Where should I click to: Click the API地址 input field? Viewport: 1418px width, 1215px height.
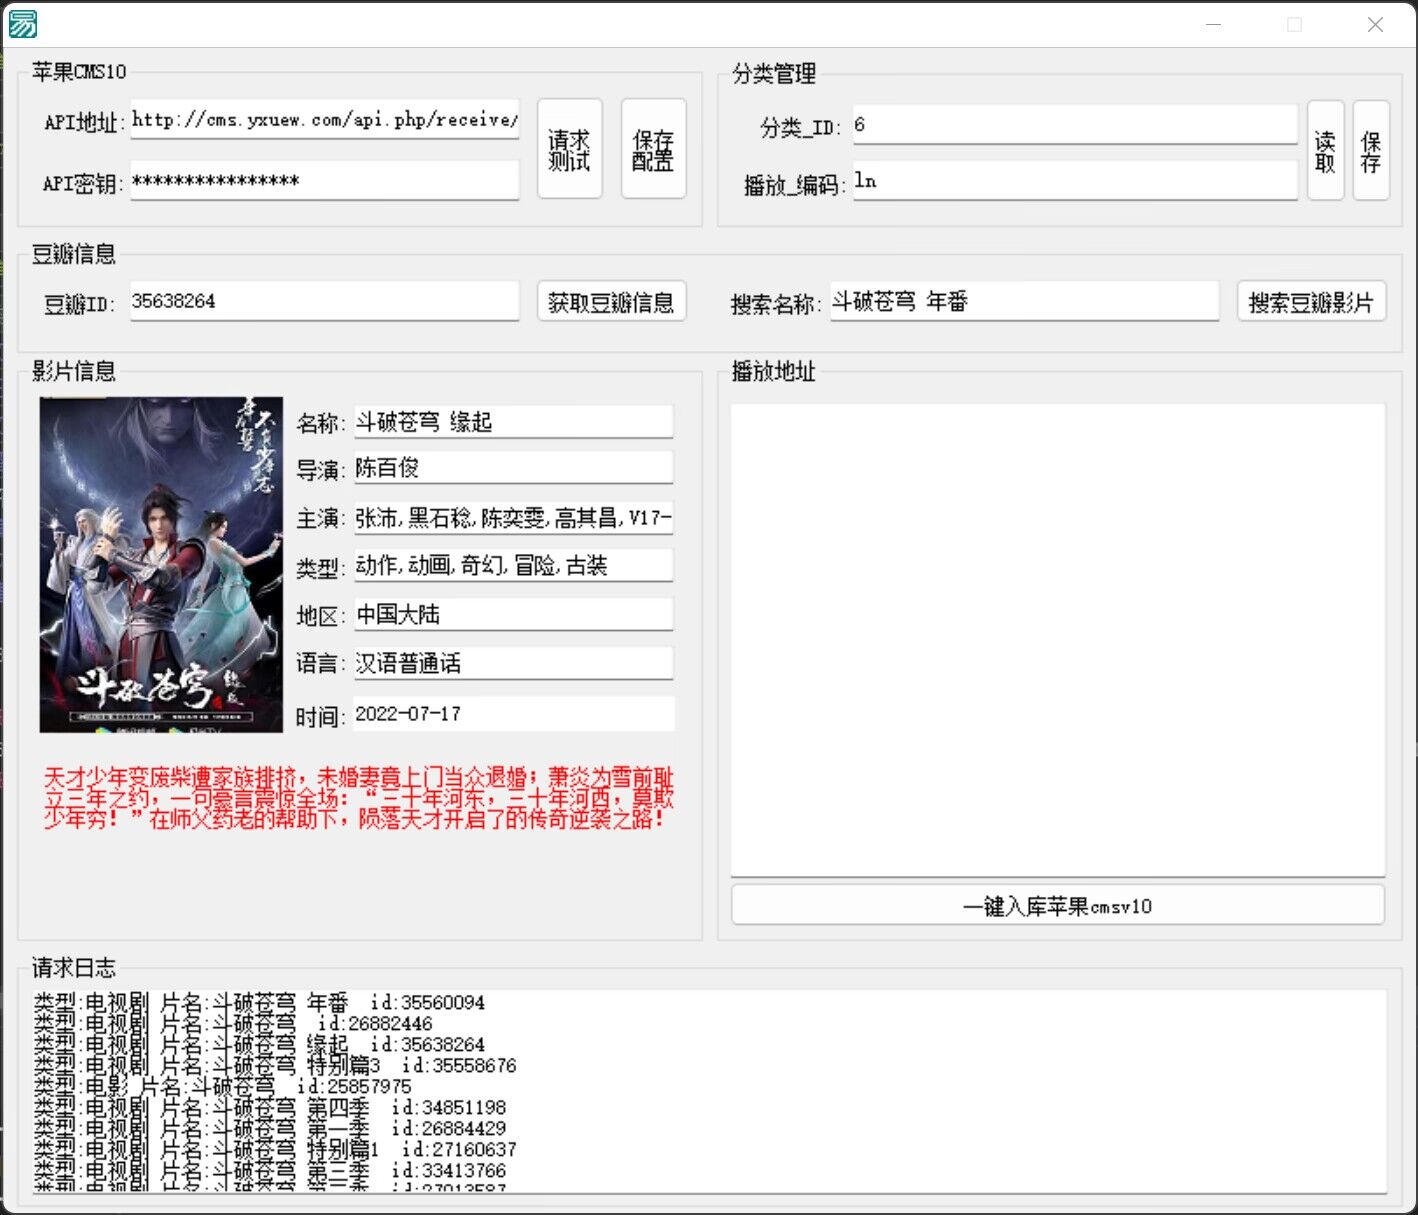(325, 120)
